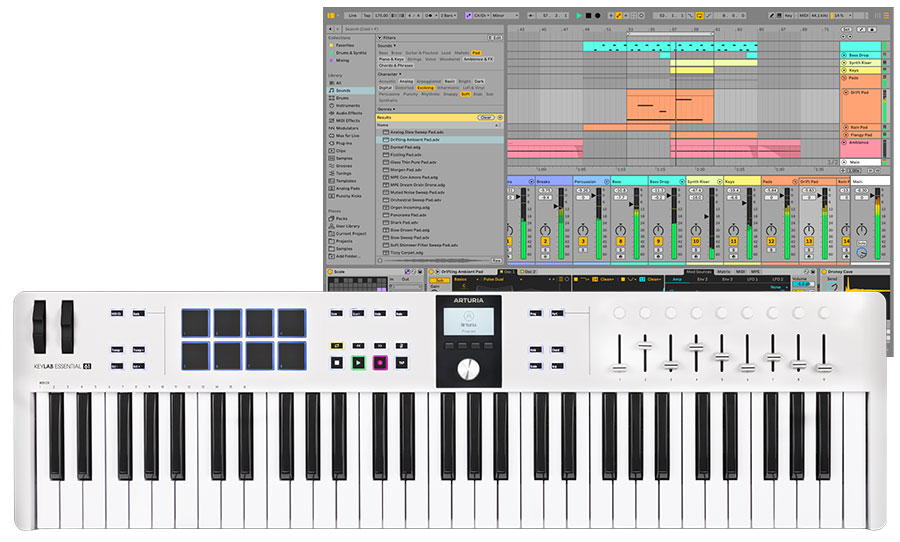This screenshot has width=900, height=542.
Task: Open the C#/Db root note dropdown
Action: pyautogui.click(x=482, y=16)
